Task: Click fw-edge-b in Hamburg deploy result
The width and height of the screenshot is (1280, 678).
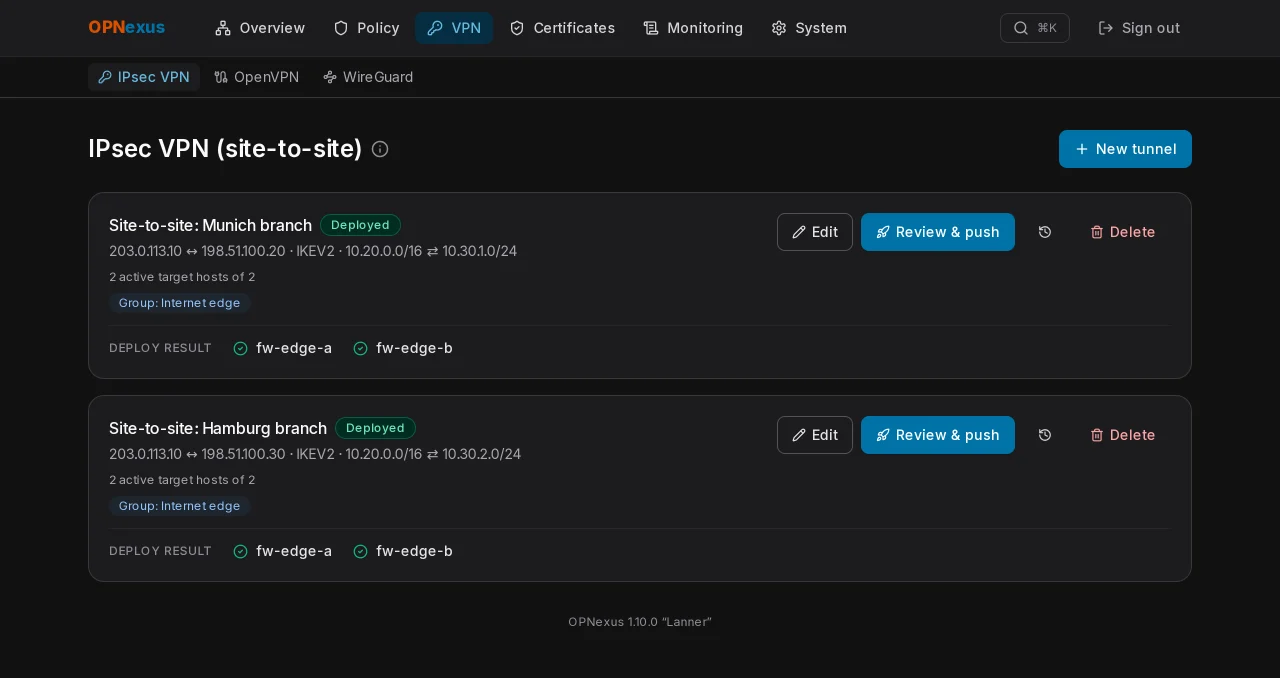Action: click(403, 551)
